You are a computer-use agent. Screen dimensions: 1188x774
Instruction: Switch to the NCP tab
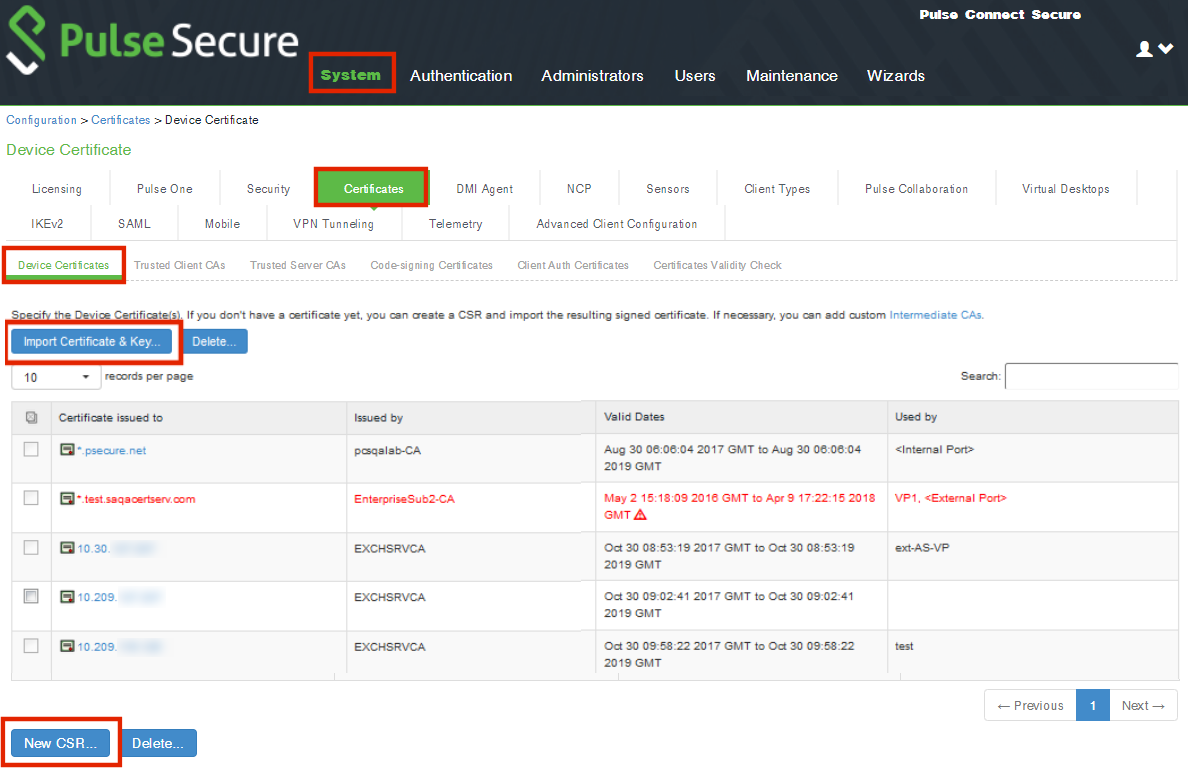(x=579, y=189)
